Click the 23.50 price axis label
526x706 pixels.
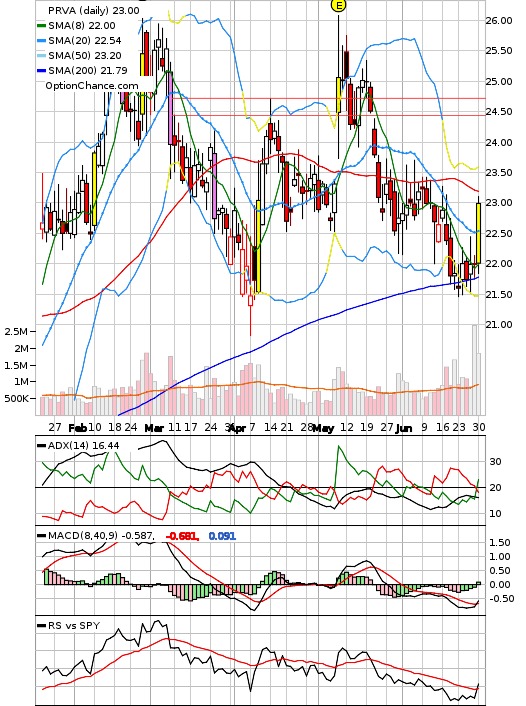(x=499, y=172)
